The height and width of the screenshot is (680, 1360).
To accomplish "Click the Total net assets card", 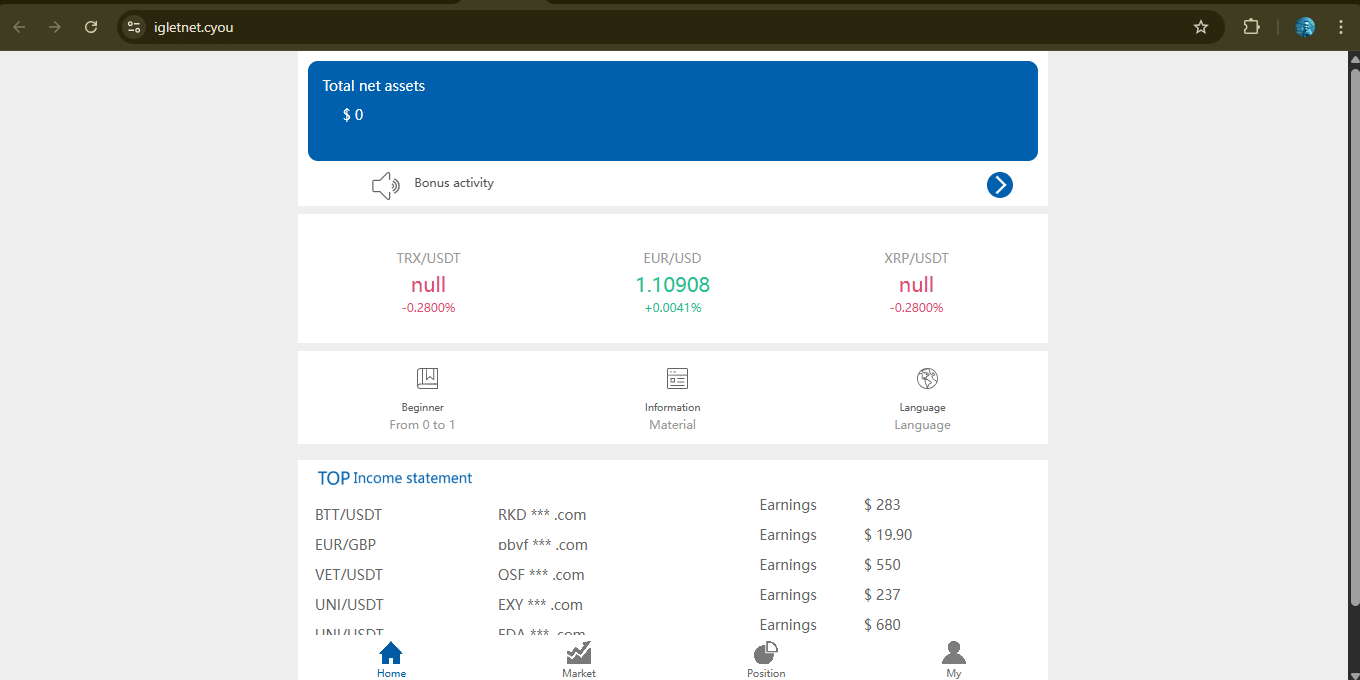I will pyautogui.click(x=672, y=110).
